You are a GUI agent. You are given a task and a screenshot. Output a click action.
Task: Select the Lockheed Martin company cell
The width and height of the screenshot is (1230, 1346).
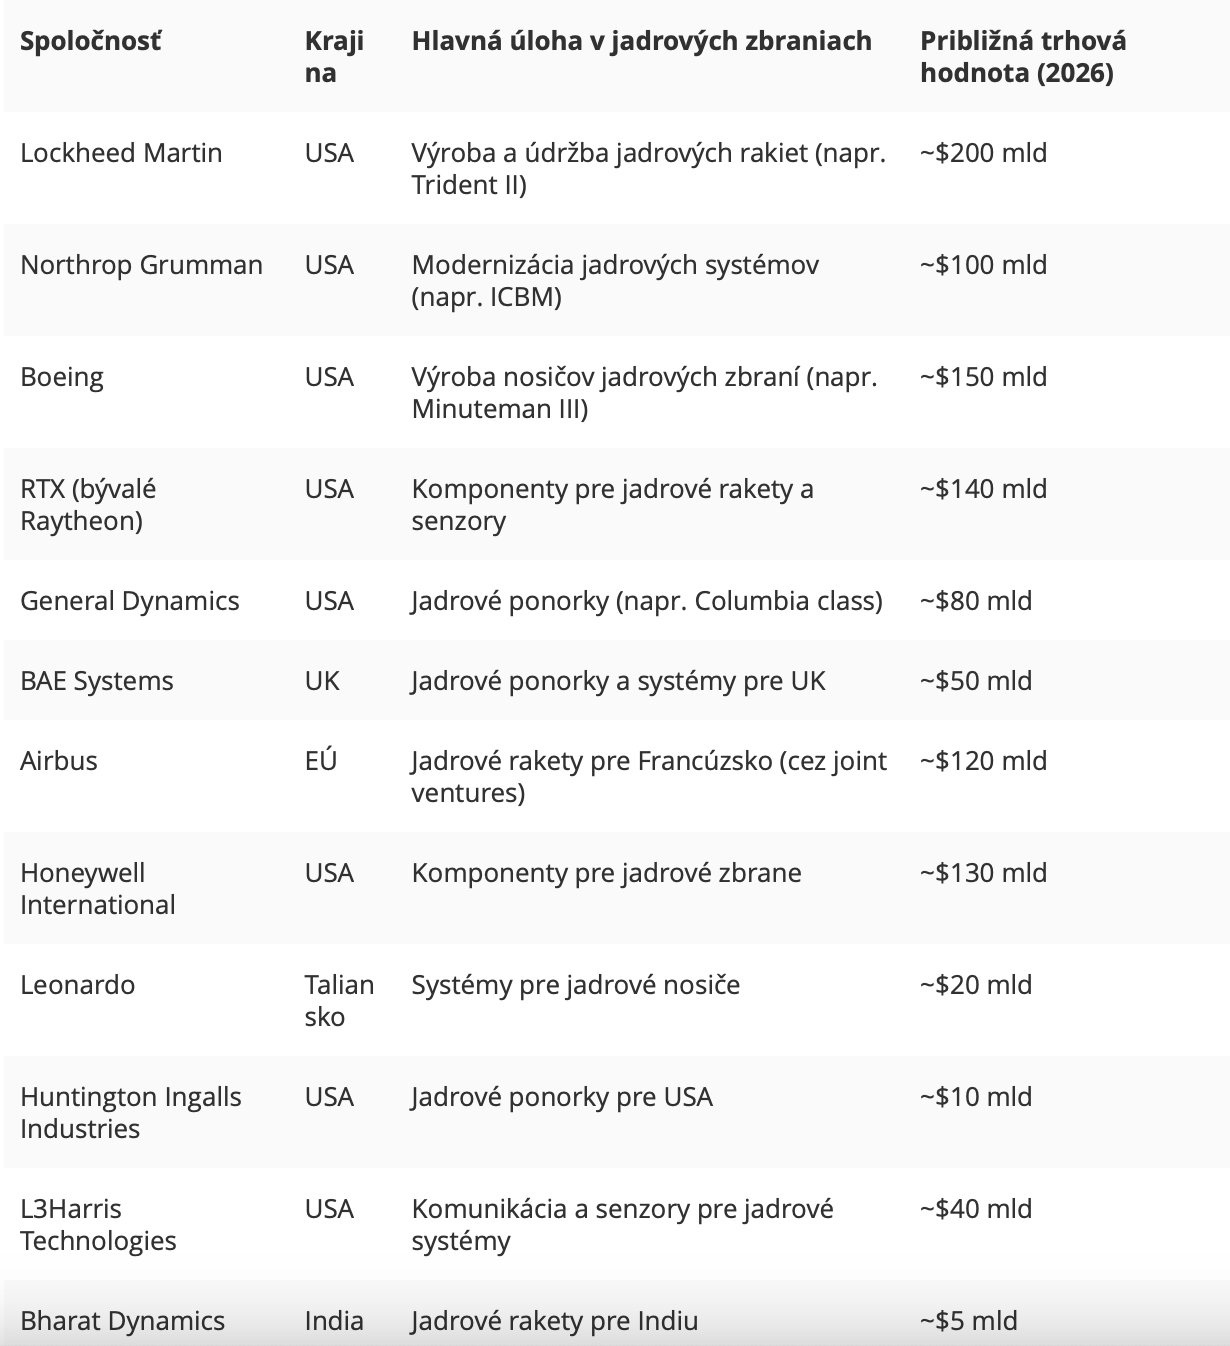click(121, 153)
